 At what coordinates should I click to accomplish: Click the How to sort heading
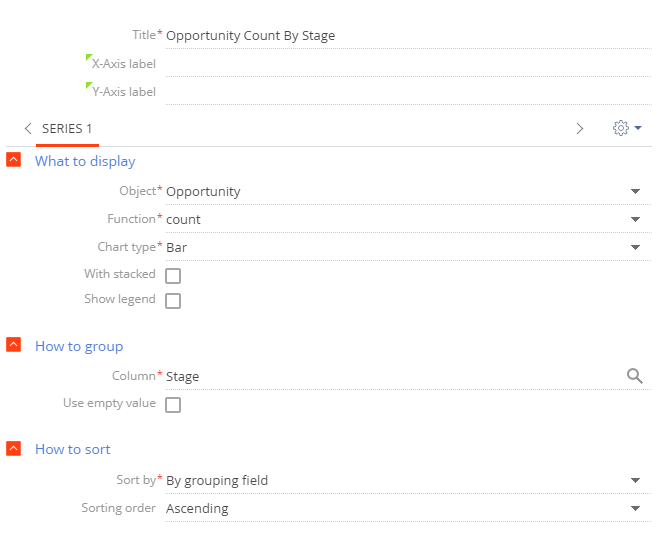click(x=73, y=449)
